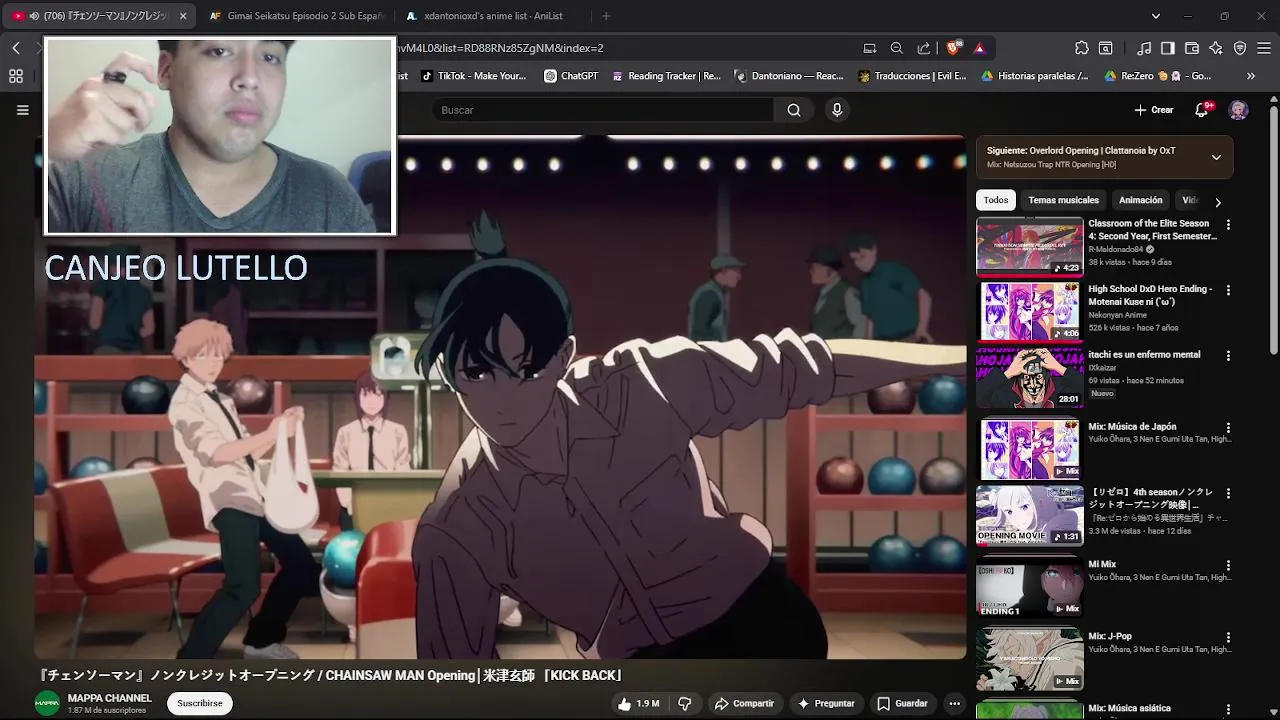Select the Temas musicales filter chip
This screenshot has width=1280, height=720.
point(1063,200)
